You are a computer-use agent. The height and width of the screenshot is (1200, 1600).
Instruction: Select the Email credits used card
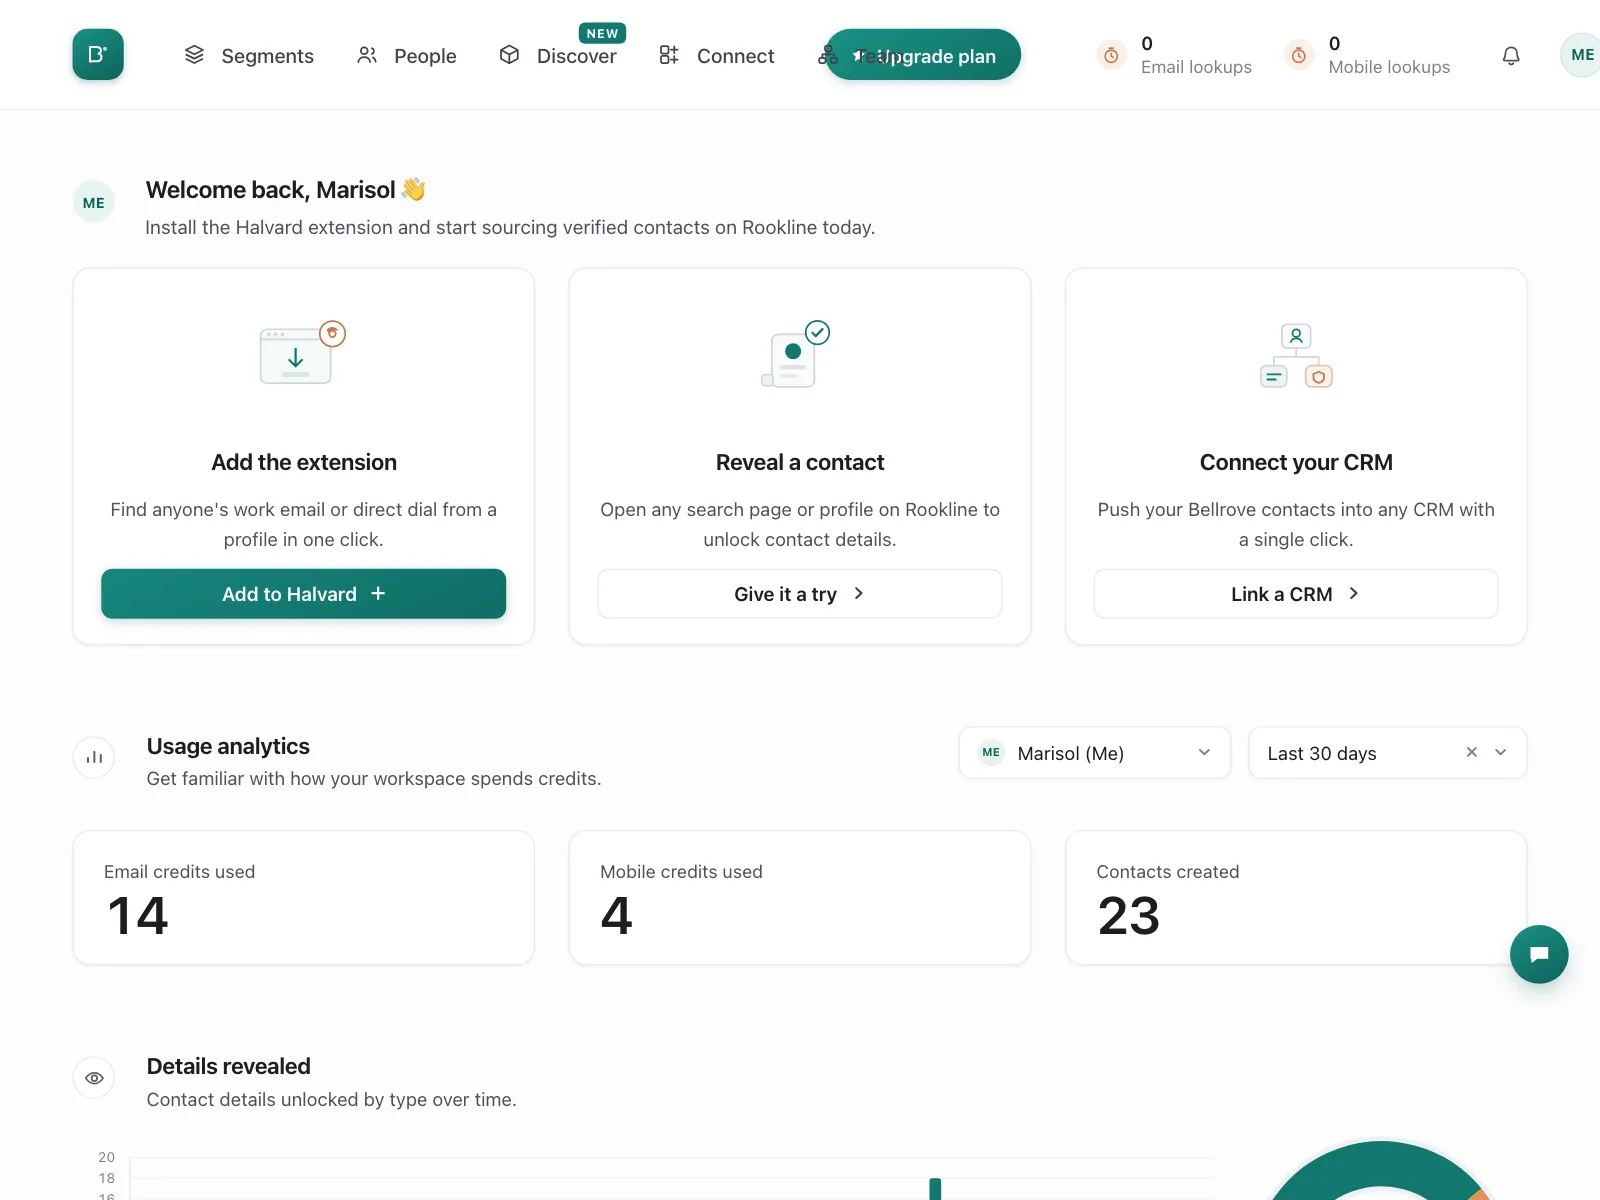(304, 898)
